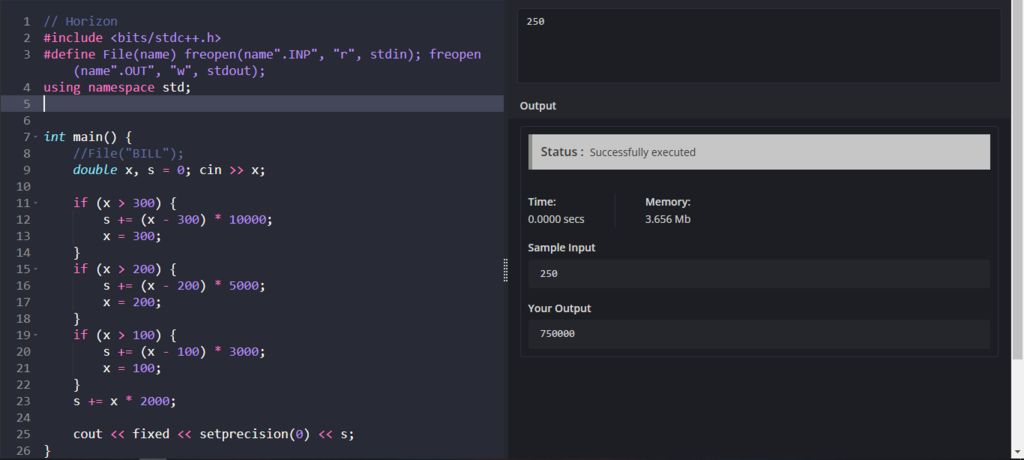Screen dimensions: 1024x460
Task: Click the custom input box containing 250
Action: pos(758,45)
